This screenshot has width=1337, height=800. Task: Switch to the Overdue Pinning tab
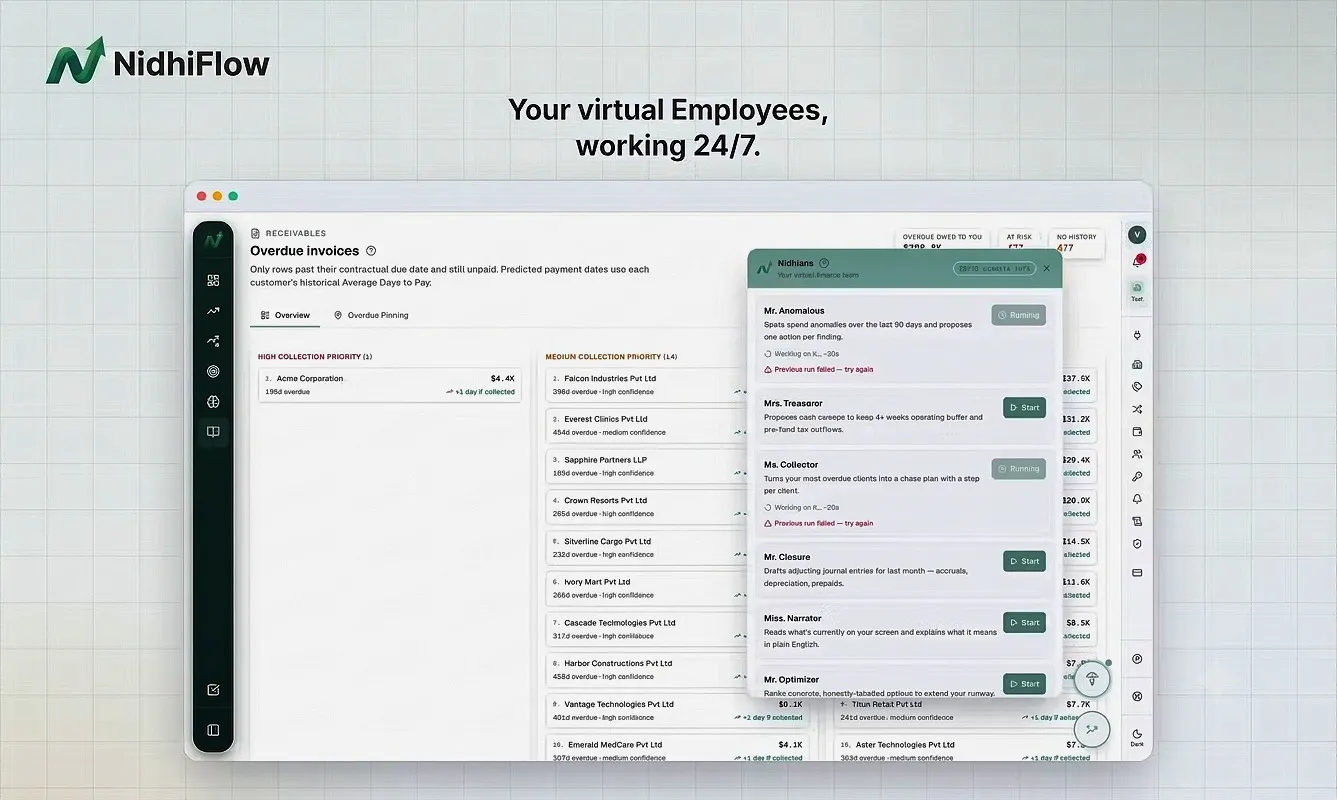tap(371, 315)
